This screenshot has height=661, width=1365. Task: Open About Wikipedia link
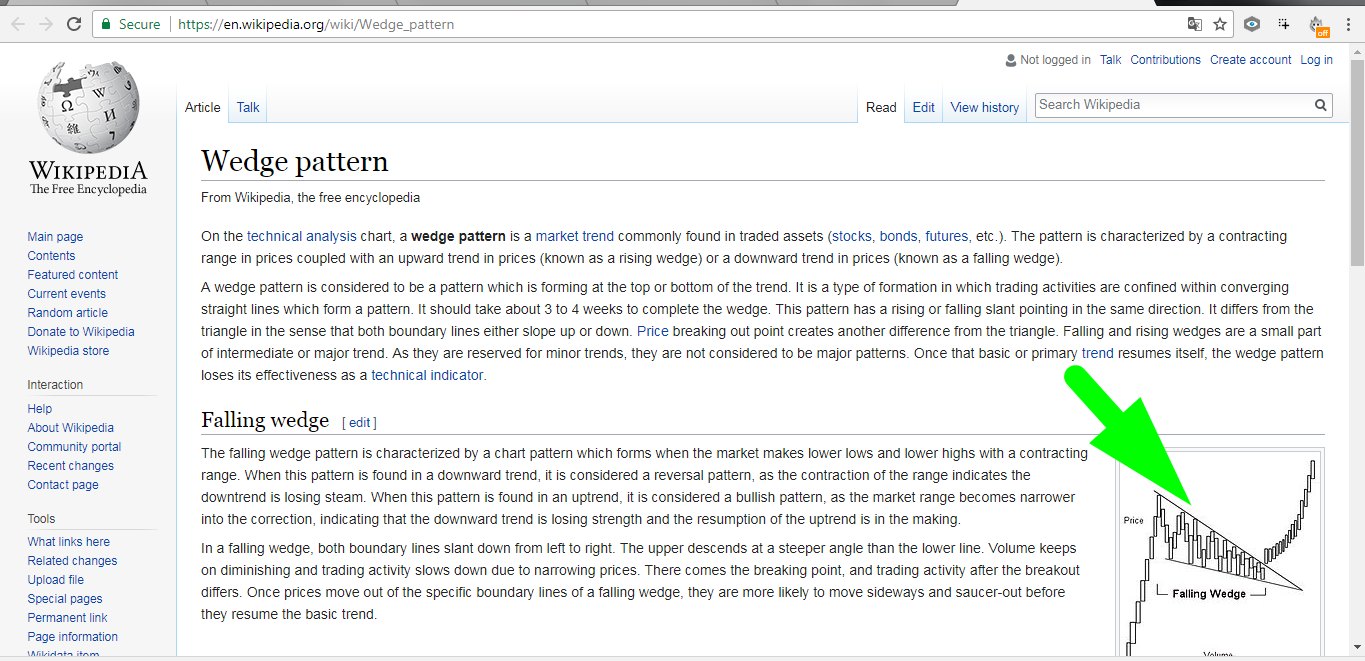[71, 428]
